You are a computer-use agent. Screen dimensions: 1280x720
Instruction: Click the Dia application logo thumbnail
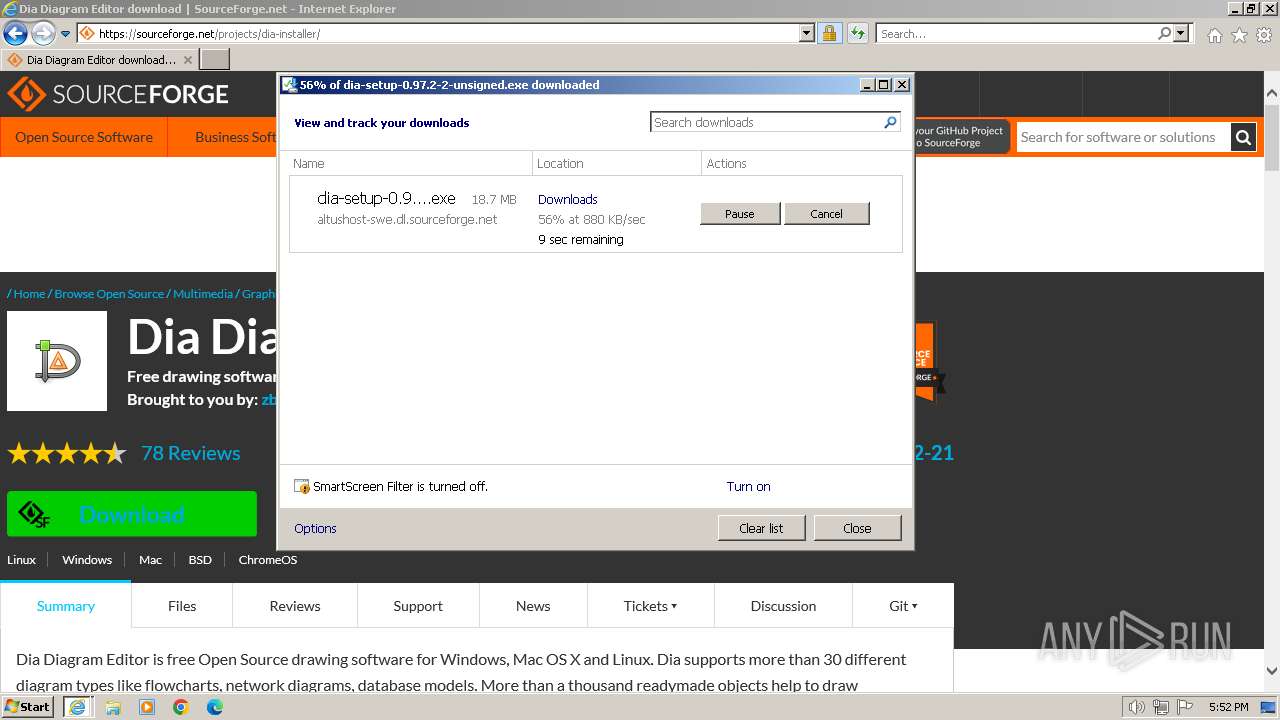coord(57,361)
